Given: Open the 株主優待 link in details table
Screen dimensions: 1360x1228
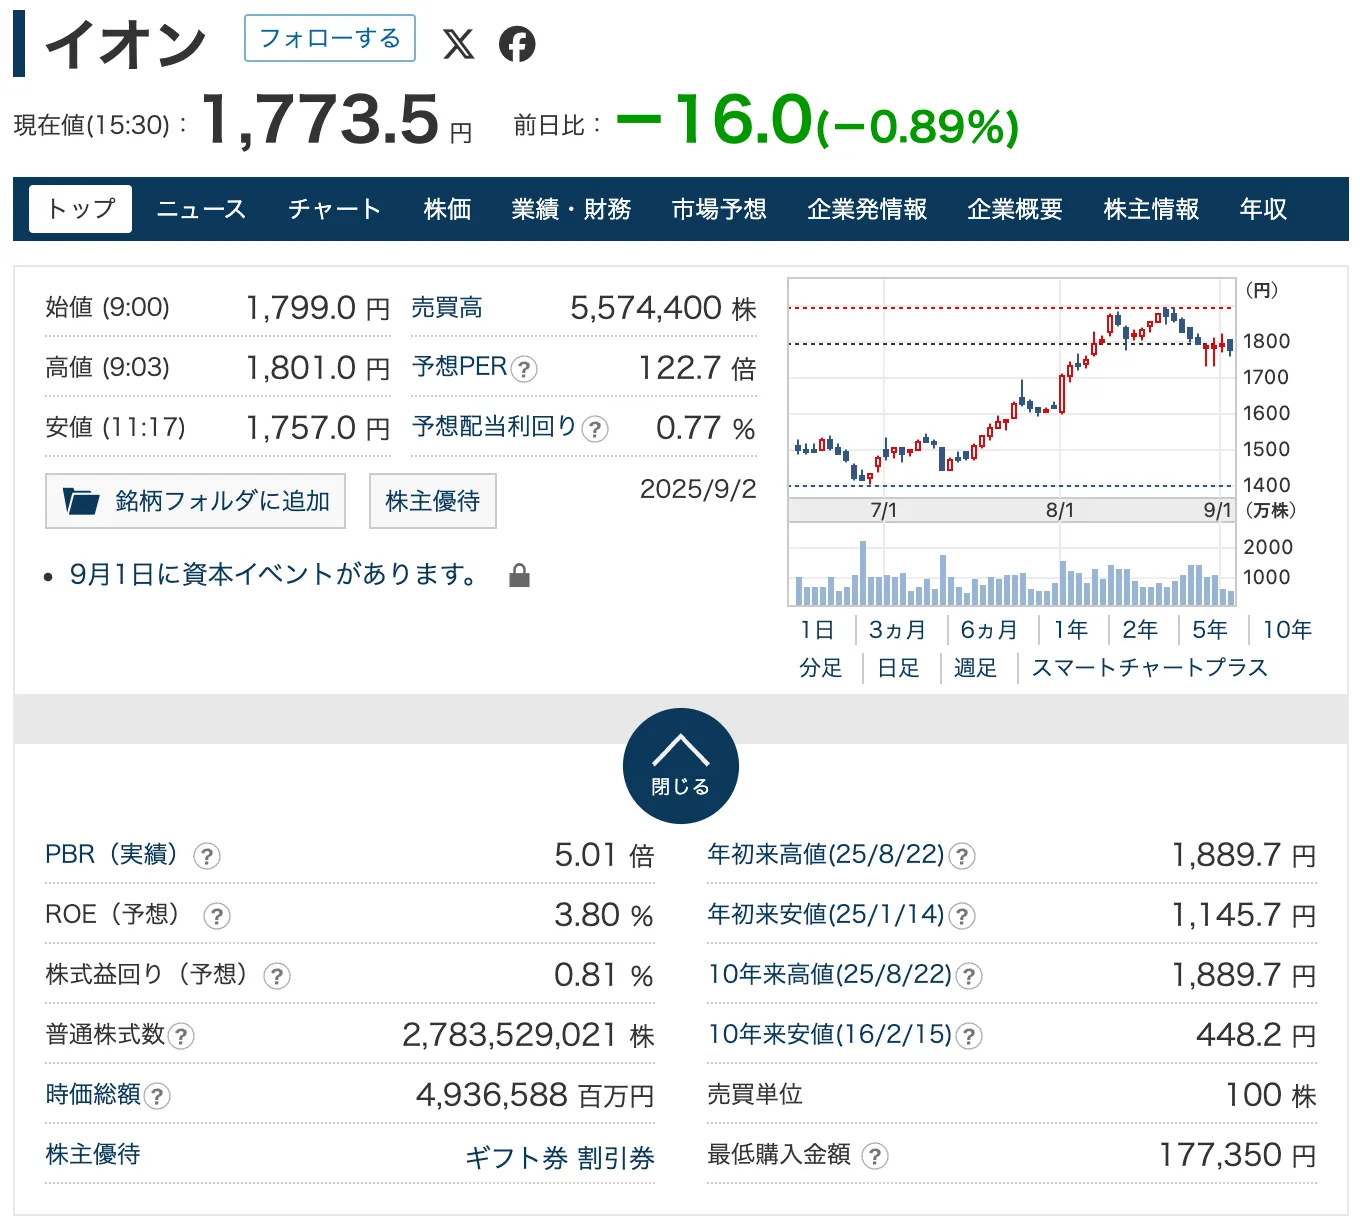Looking at the screenshot, I should [93, 1155].
